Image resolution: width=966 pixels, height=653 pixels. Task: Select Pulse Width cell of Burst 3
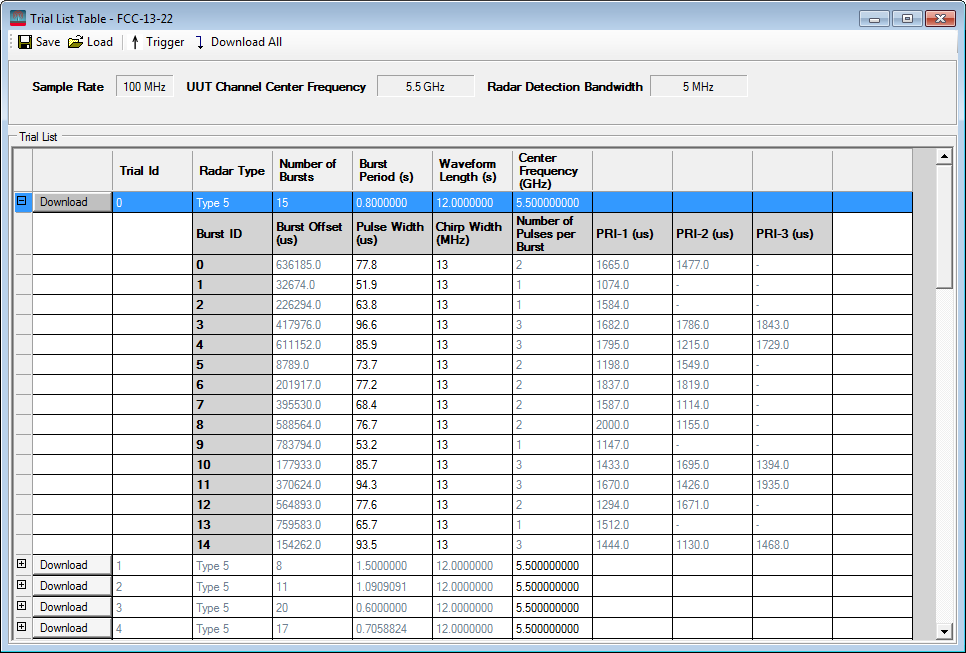tap(392, 324)
